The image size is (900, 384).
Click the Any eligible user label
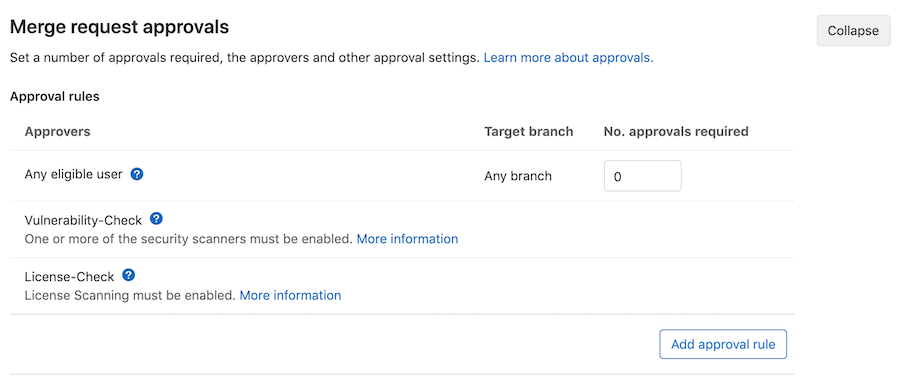73,174
